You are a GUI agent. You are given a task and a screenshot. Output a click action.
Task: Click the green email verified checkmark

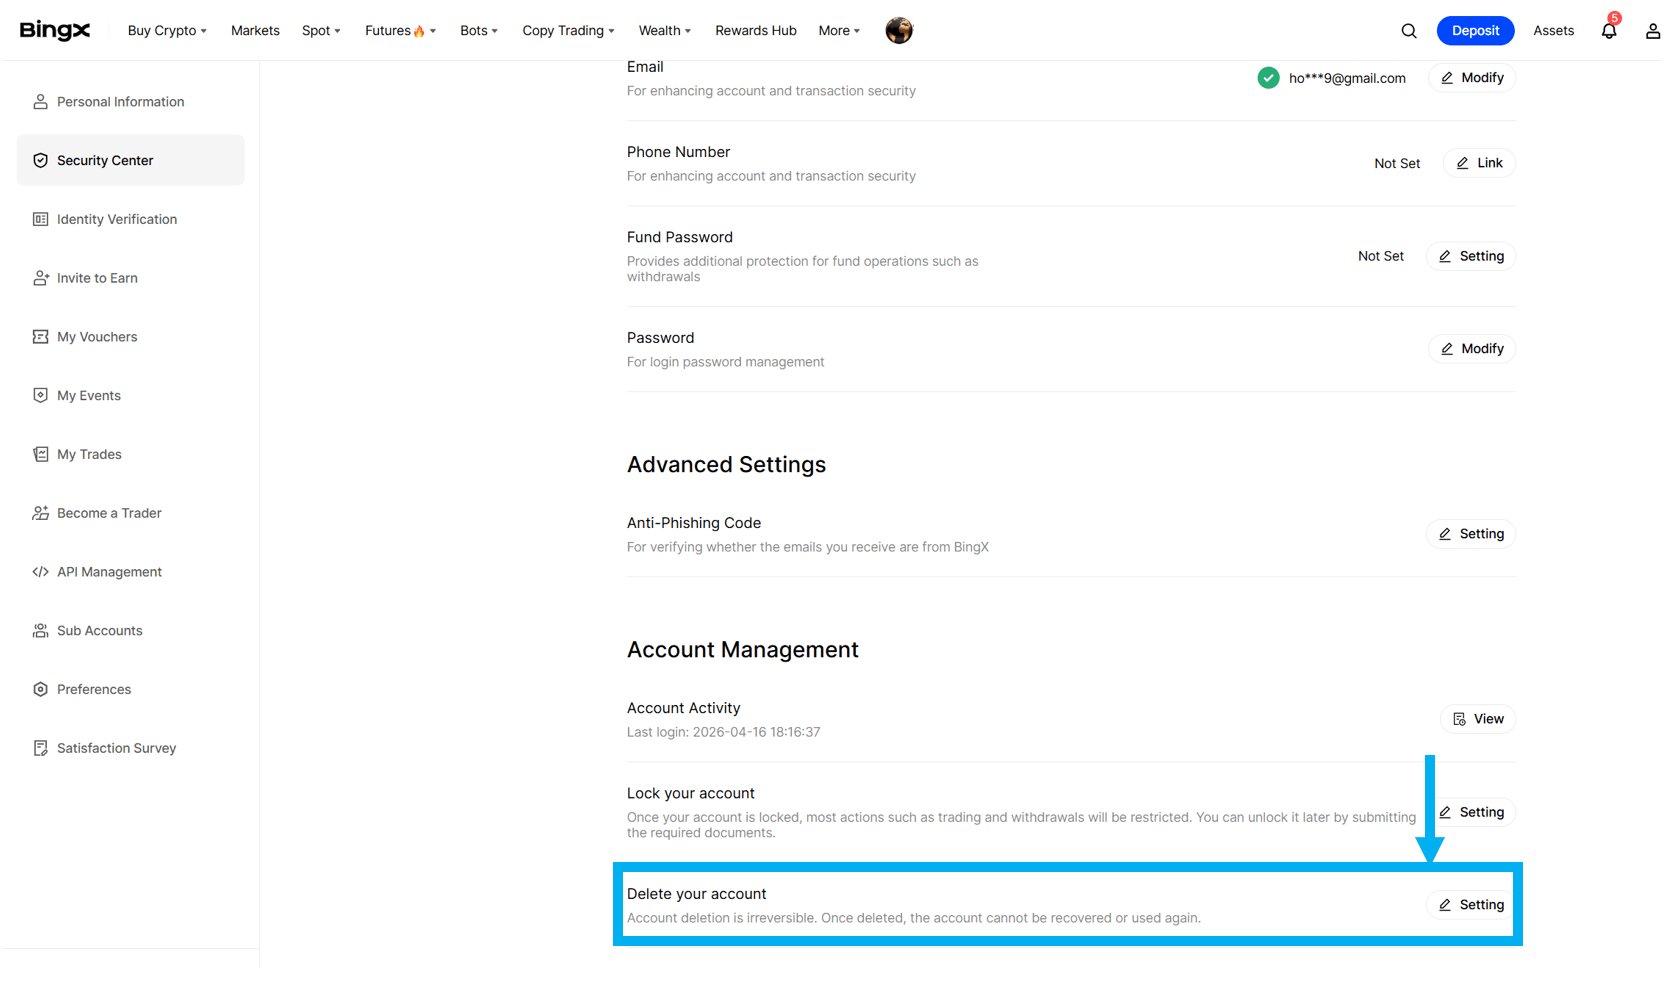click(1268, 78)
